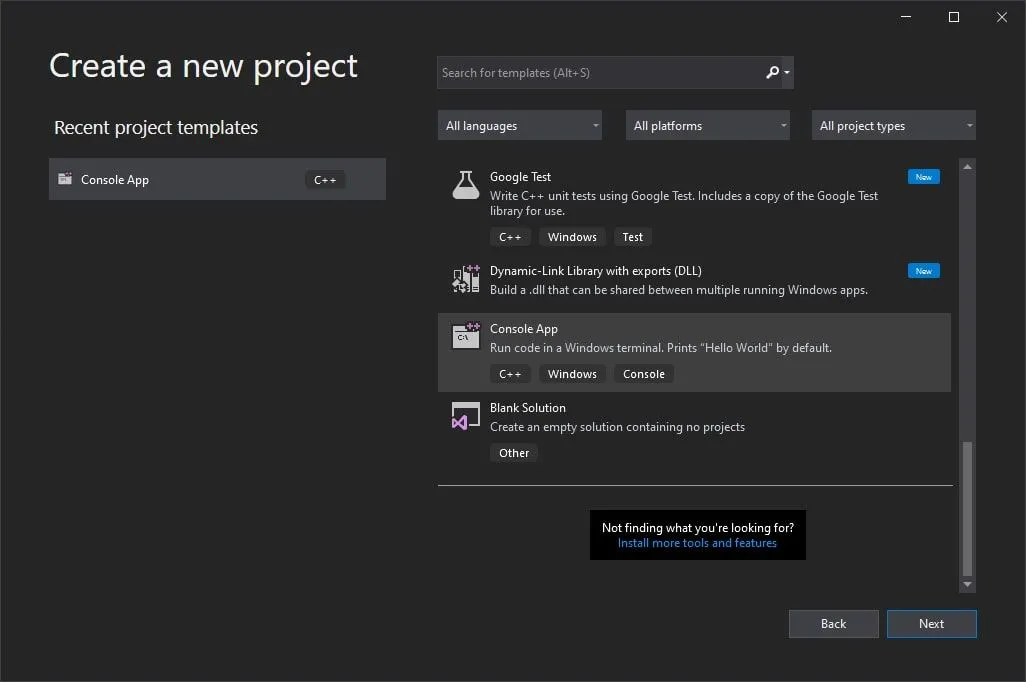Click the Test tag under Google Test

633,236
